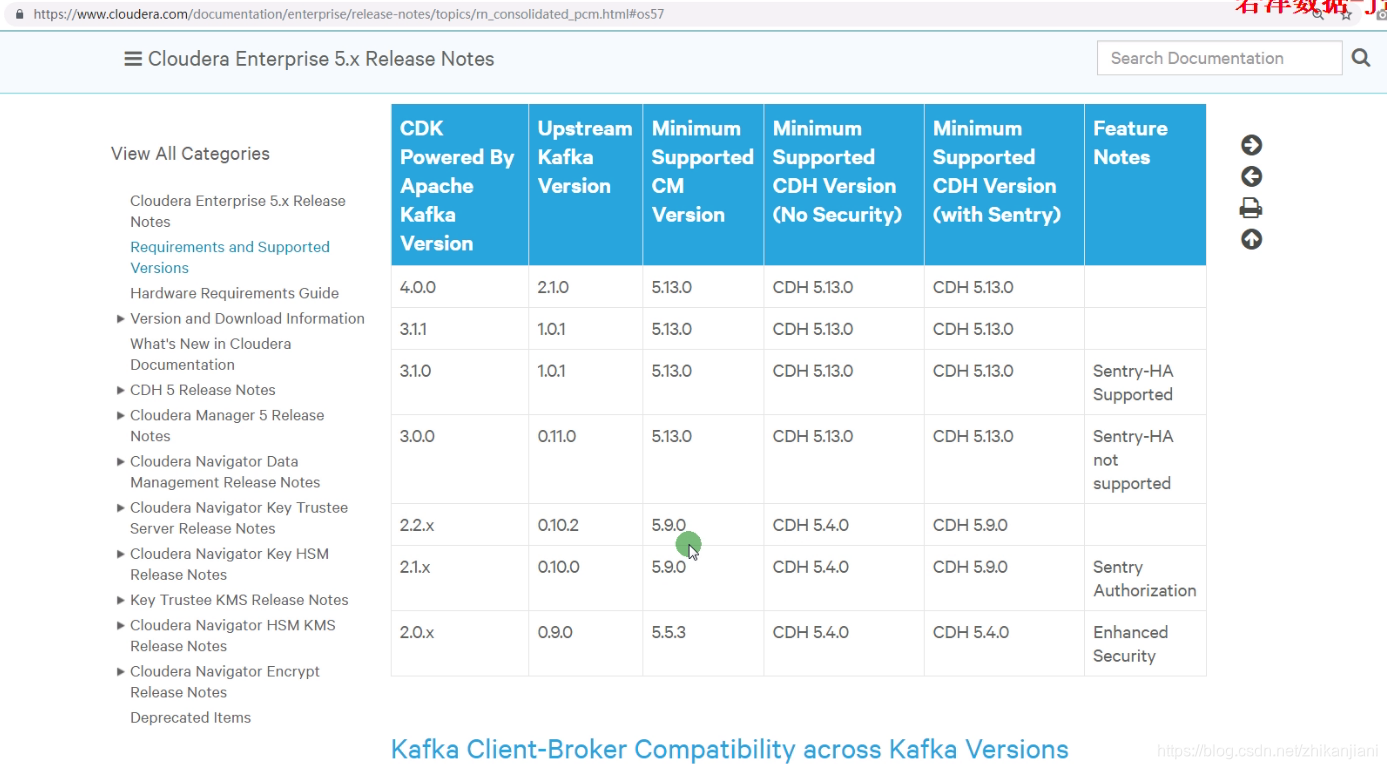This screenshot has width=1387, height=769.
Task: Expand Cloudera Manager 5 Release Notes
Action: 121,416
